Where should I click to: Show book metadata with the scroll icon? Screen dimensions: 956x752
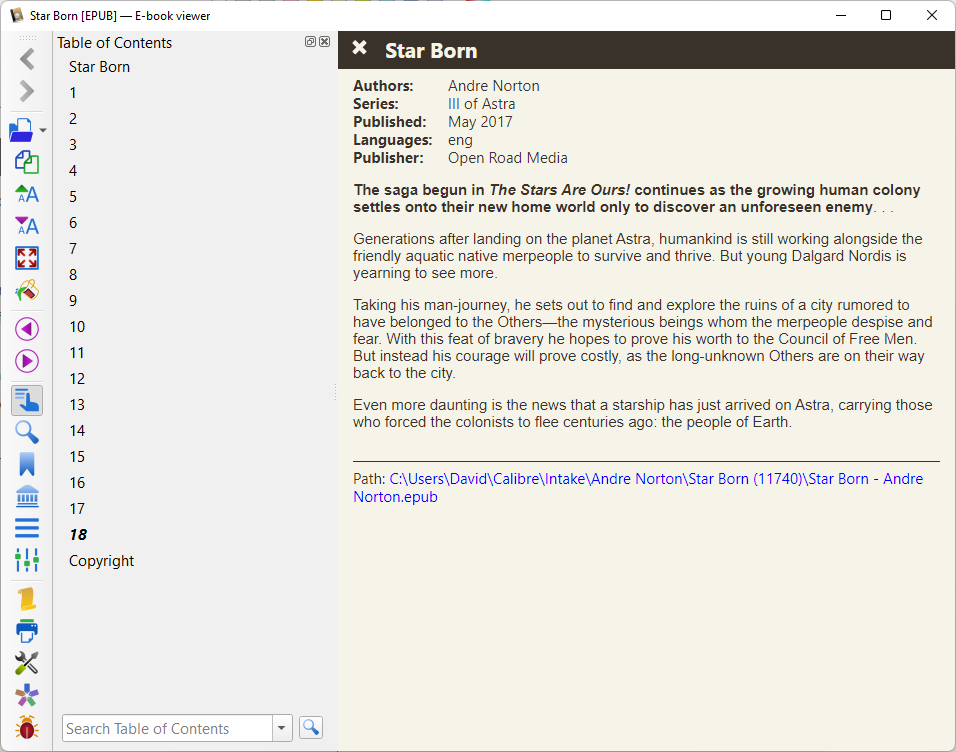click(x=27, y=599)
